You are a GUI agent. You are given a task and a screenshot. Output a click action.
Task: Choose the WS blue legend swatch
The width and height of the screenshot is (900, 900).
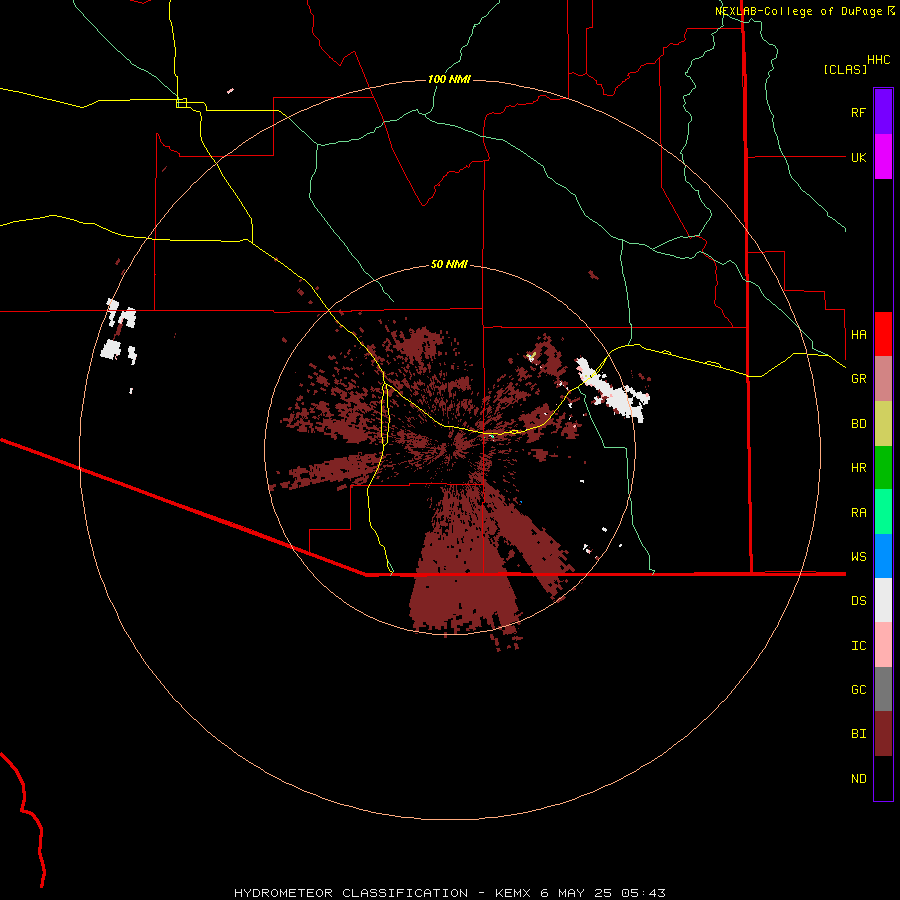coord(883,556)
